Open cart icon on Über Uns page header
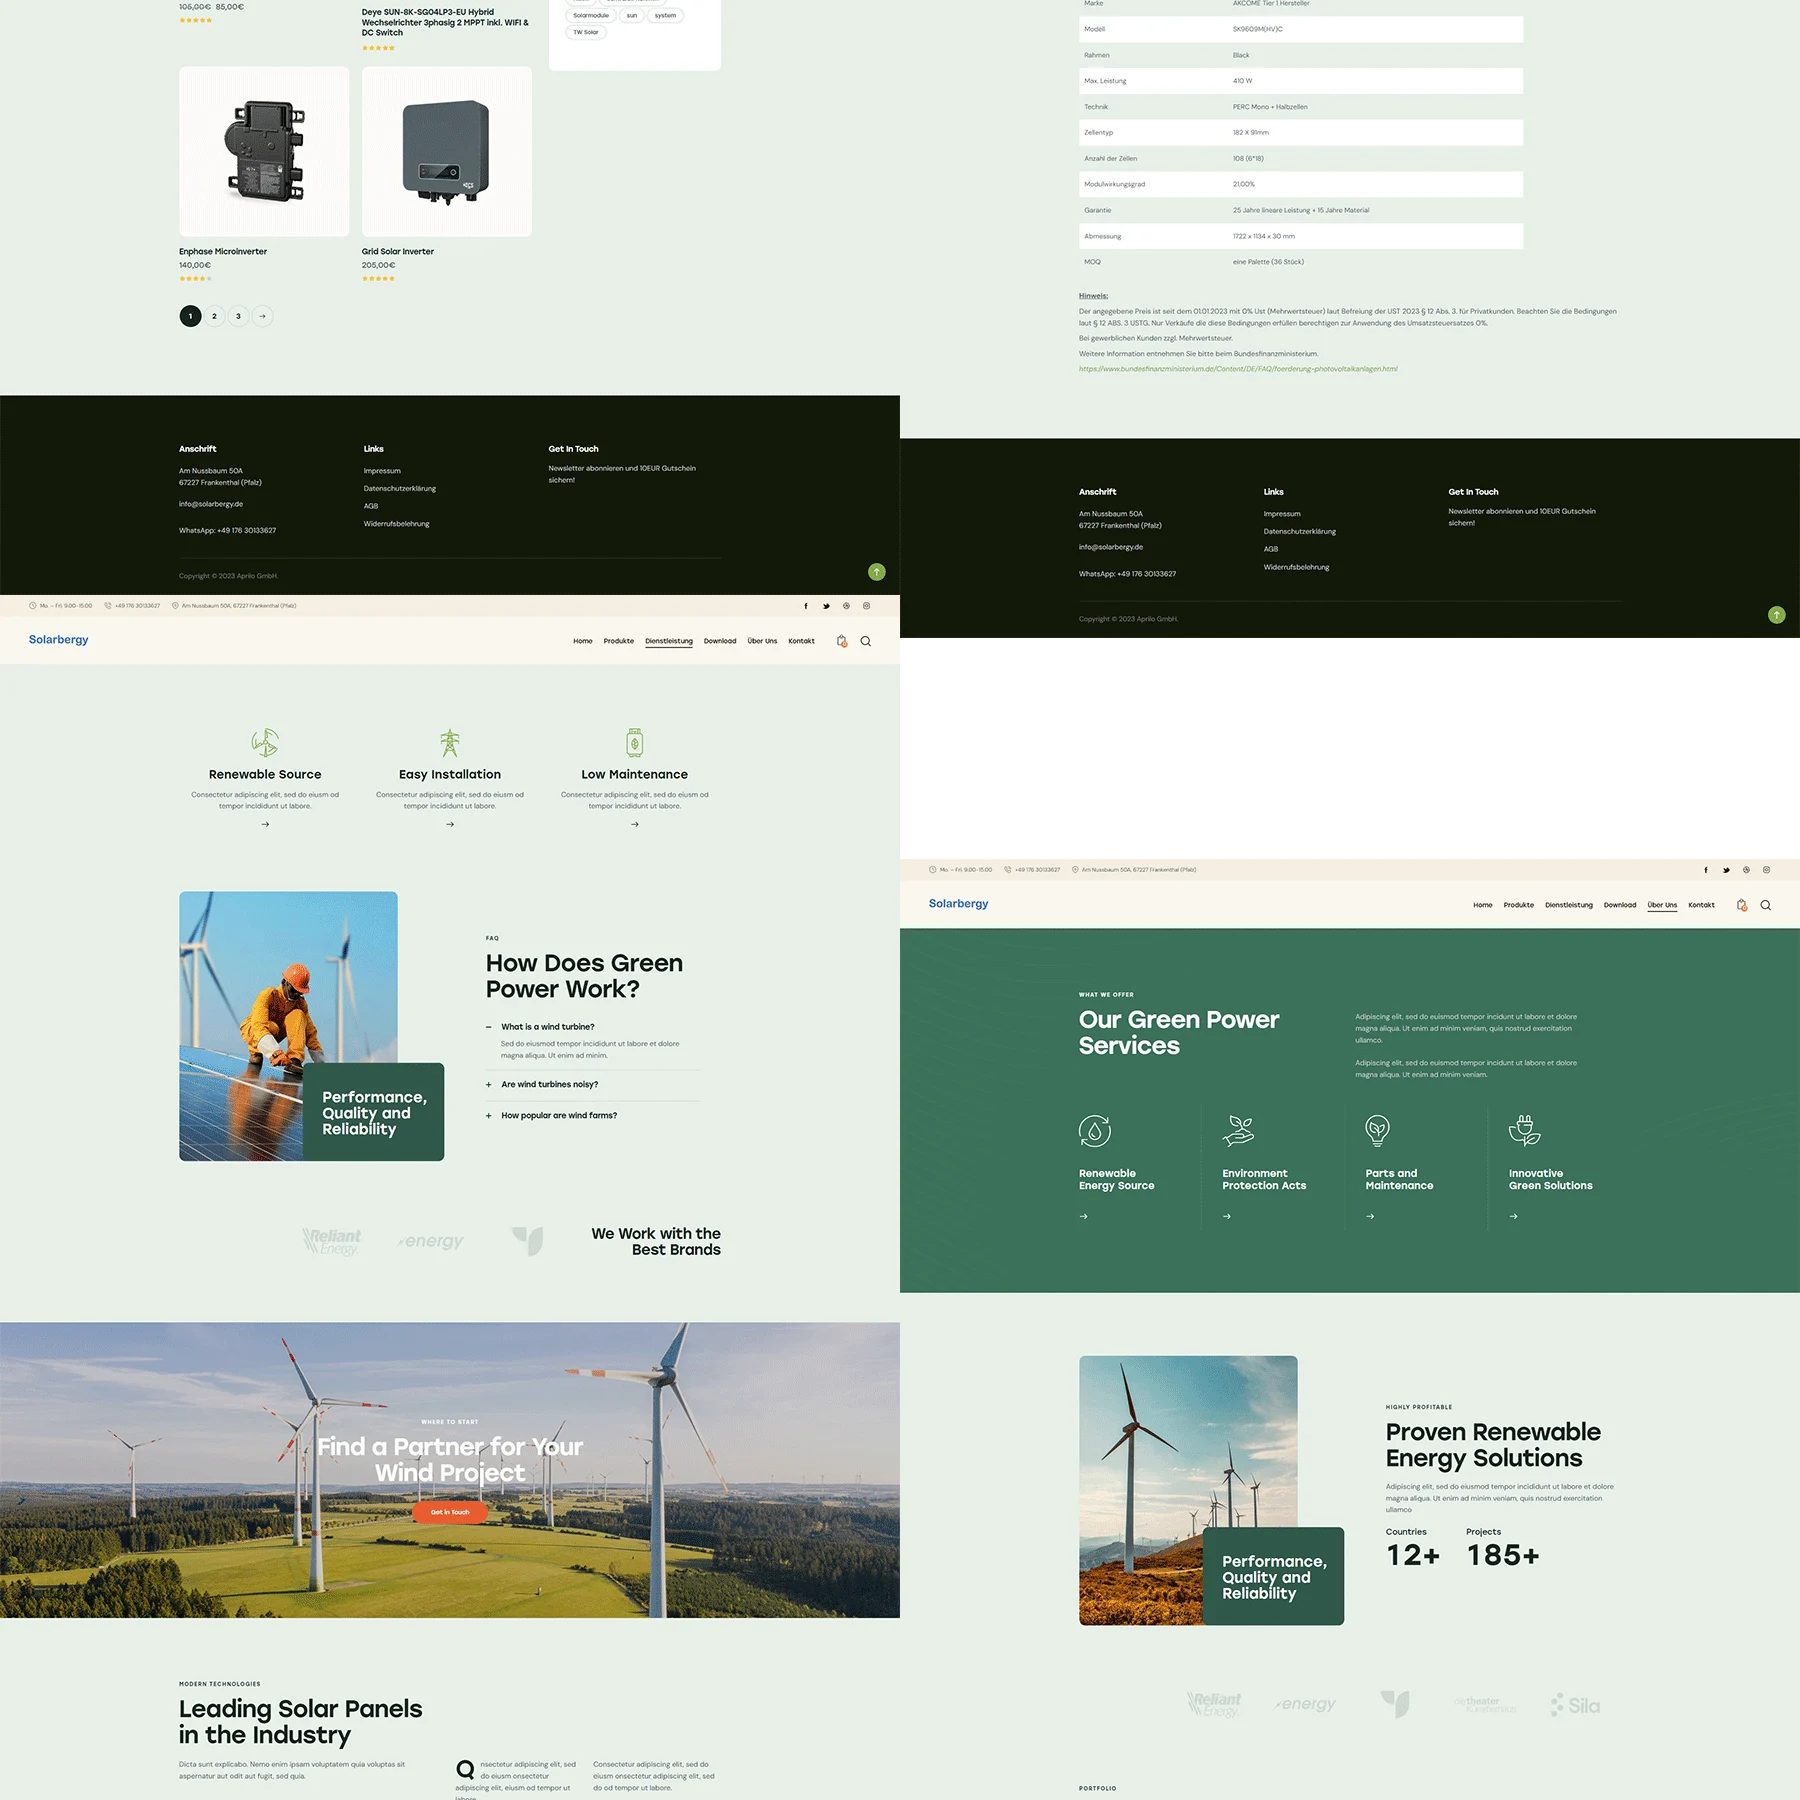 [x=1742, y=905]
